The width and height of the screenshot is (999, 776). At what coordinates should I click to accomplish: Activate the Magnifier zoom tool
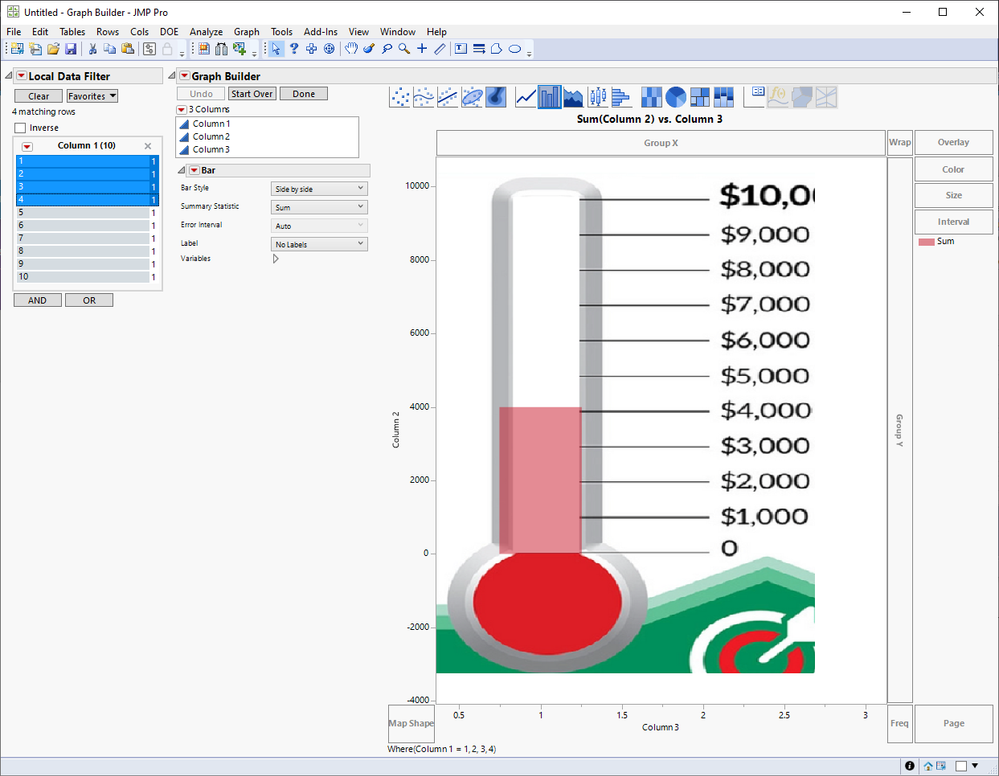click(404, 48)
